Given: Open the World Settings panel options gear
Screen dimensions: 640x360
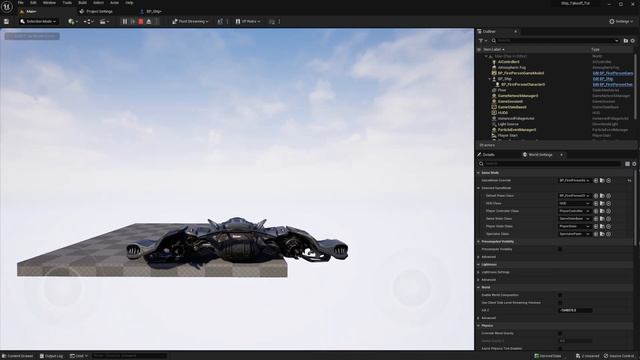Looking at the screenshot, I should point(634,164).
